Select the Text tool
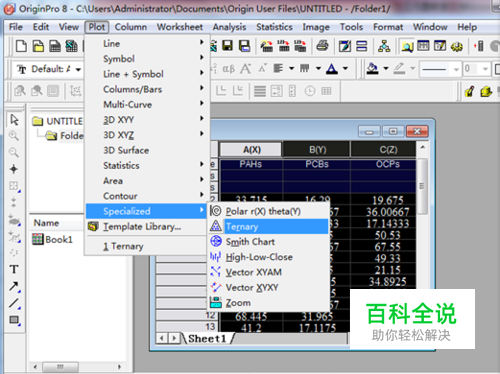500x374 pixels. point(14,269)
